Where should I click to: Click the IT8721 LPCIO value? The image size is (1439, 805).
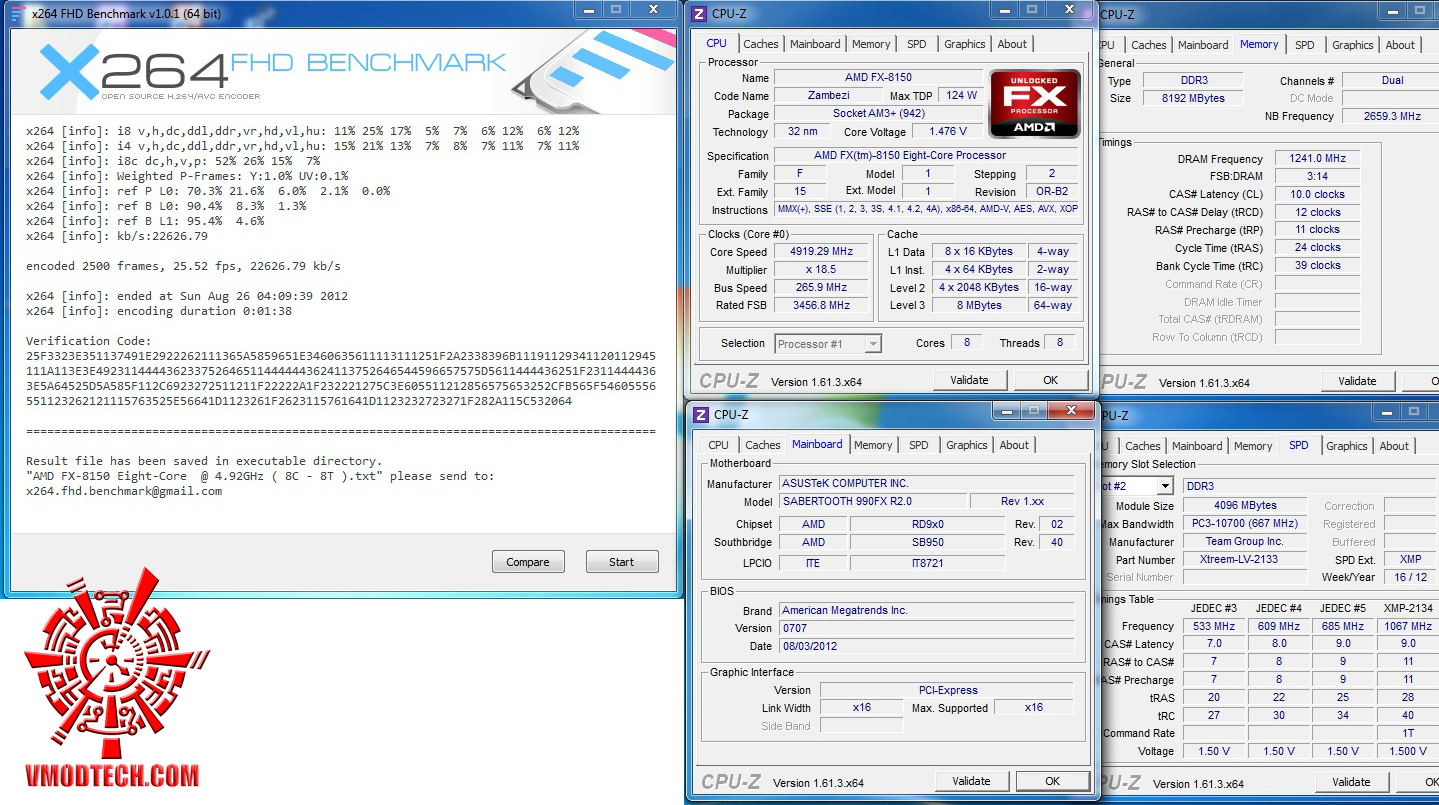coord(927,564)
